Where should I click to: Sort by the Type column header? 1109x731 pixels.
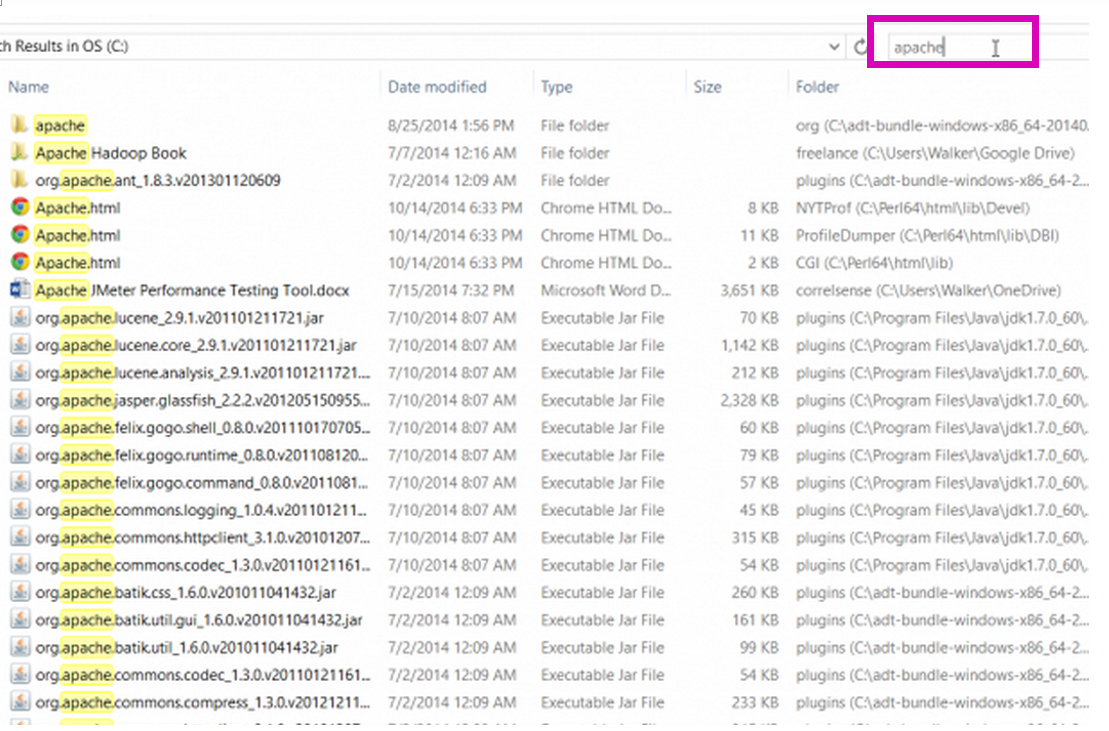(x=557, y=87)
